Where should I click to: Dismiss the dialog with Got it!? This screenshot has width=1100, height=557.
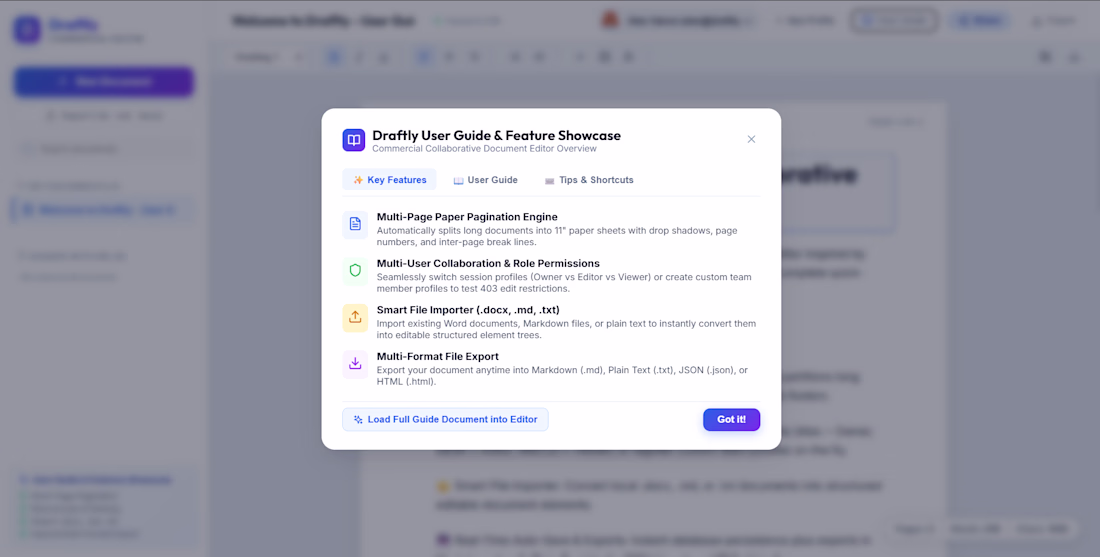coord(732,420)
